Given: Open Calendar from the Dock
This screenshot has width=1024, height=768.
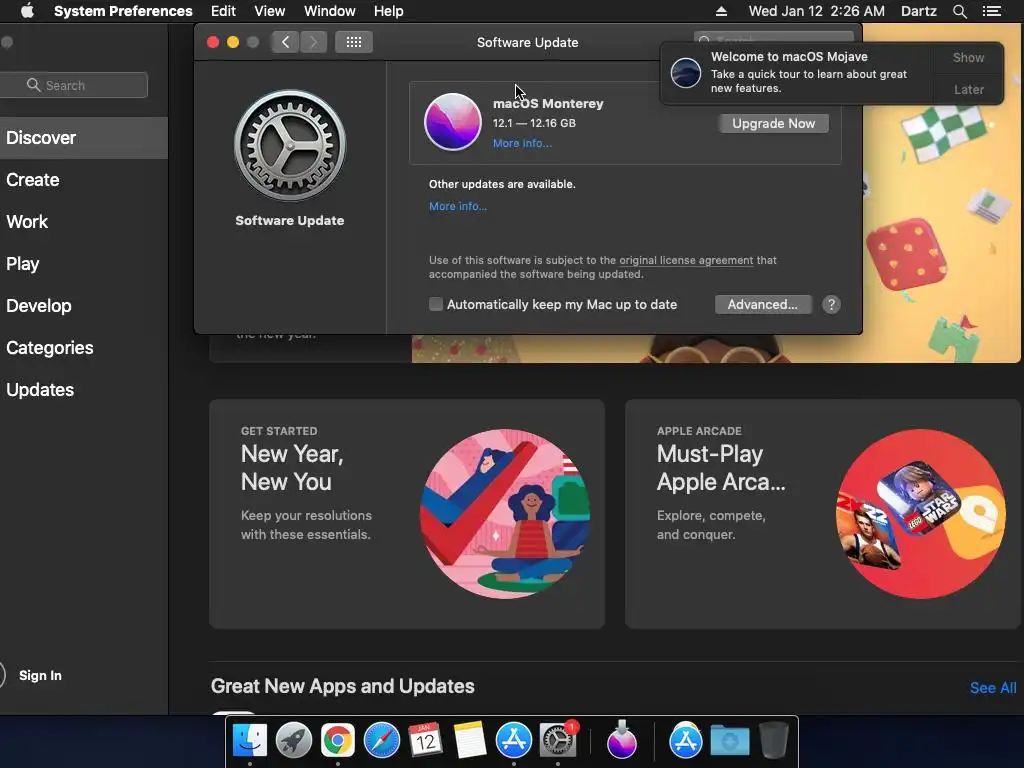Looking at the screenshot, I should tap(425, 741).
